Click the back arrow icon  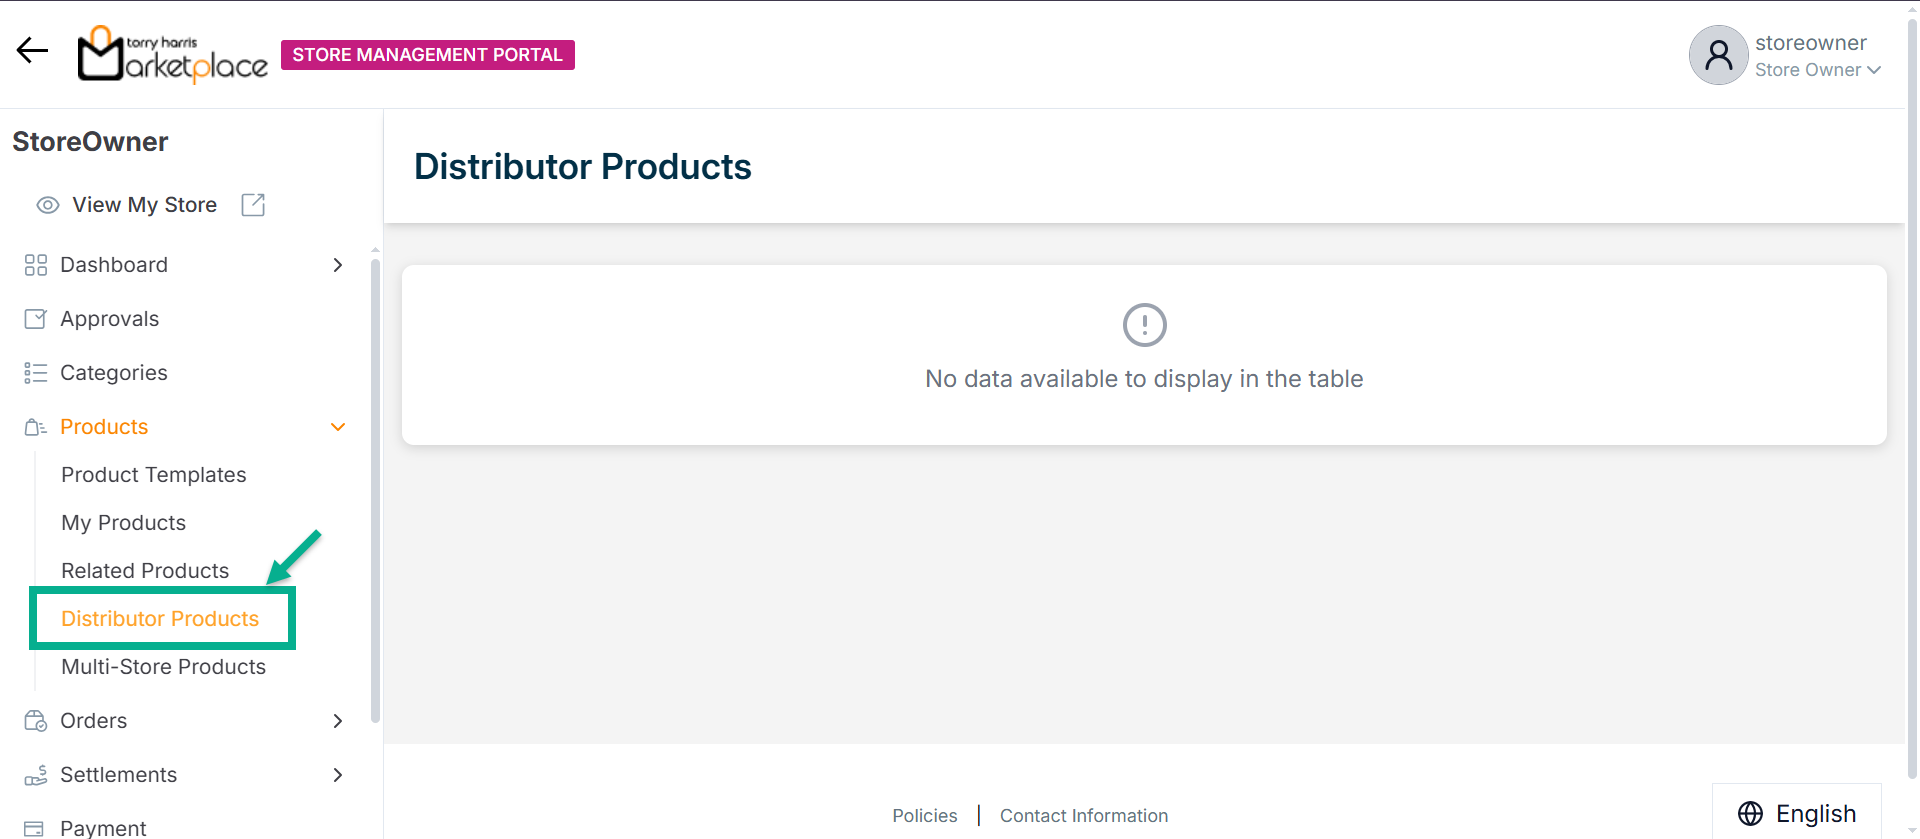coord(32,51)
